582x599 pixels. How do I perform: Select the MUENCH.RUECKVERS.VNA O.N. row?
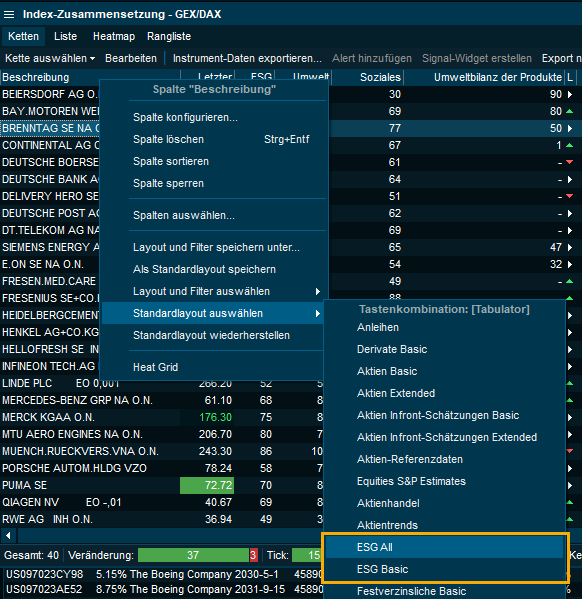[161, 451]
